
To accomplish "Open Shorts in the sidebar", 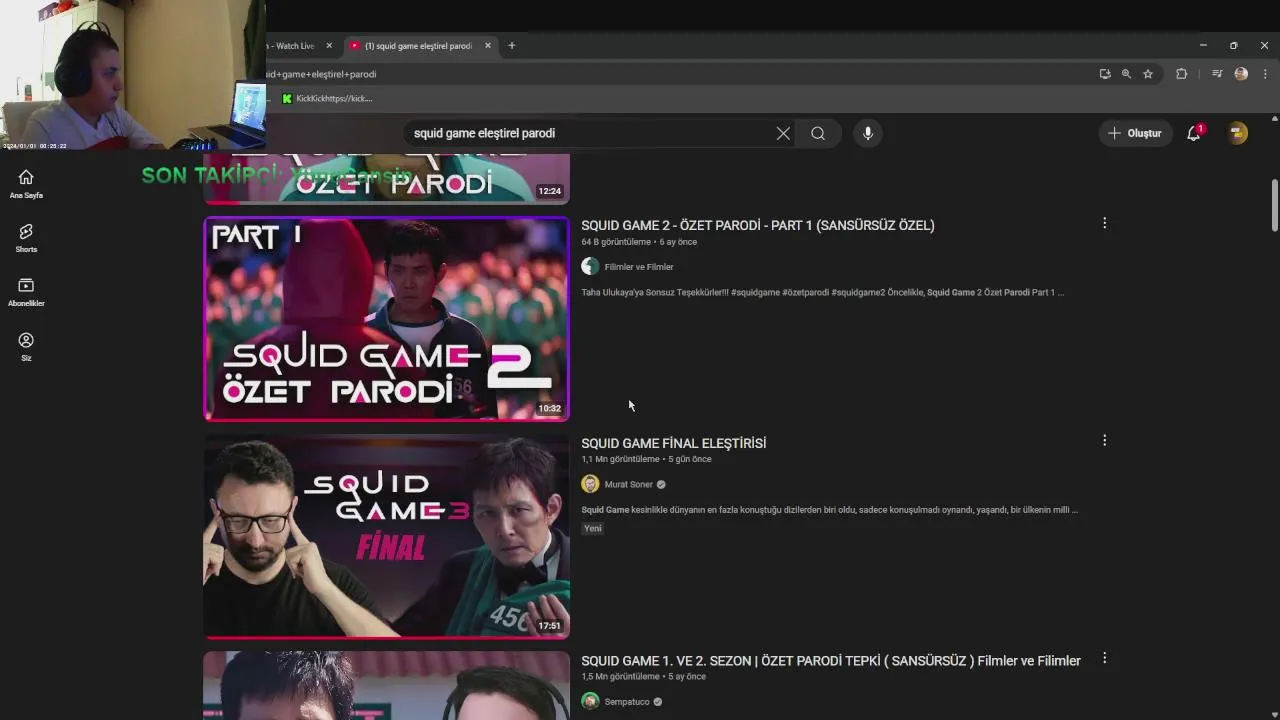I will point(26,238).
